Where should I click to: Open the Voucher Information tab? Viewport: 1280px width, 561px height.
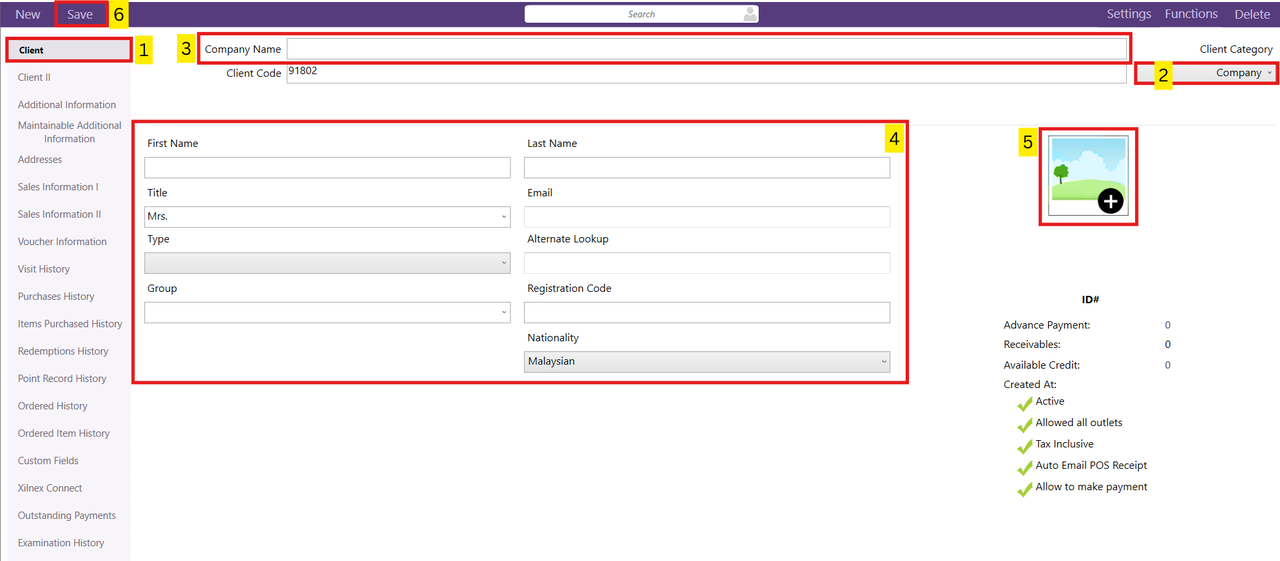[x=62, y=242]
